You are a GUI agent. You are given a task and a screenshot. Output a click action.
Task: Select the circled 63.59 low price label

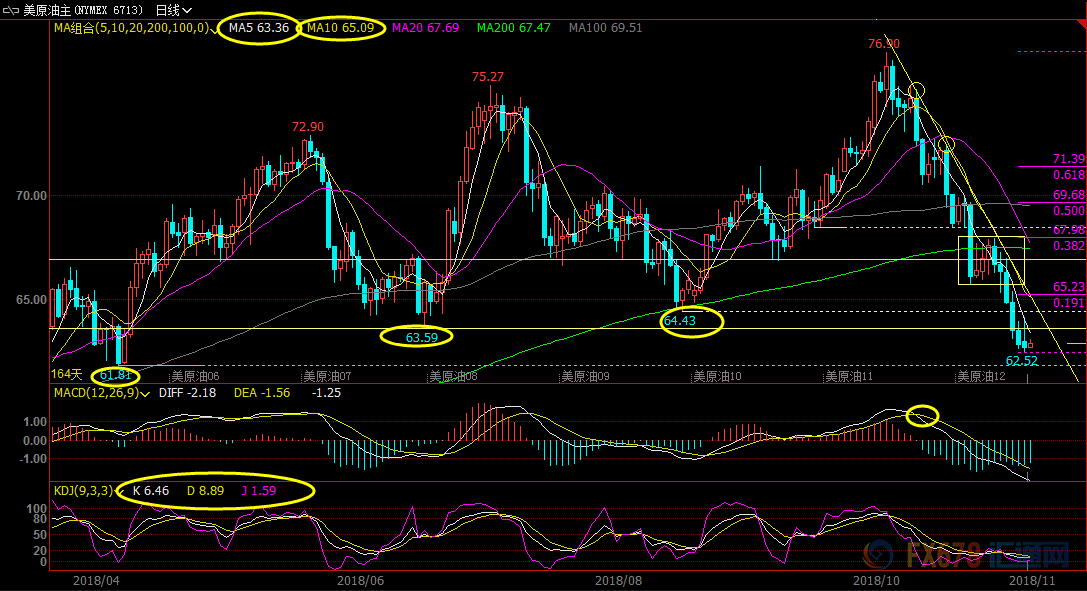click(x=421, y=338)
